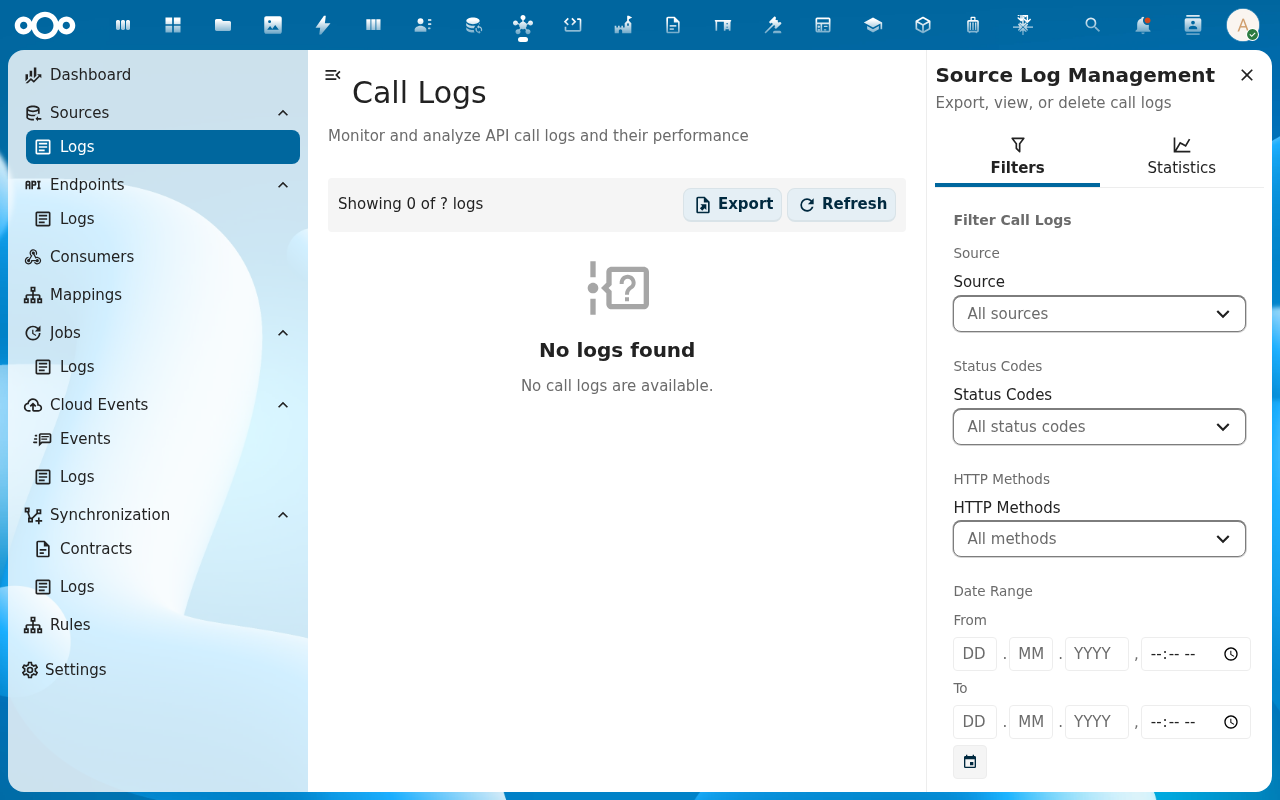Select Logs under Cloud Events
The height and width of the screenshot is (800, 1280).
point(163,477)
